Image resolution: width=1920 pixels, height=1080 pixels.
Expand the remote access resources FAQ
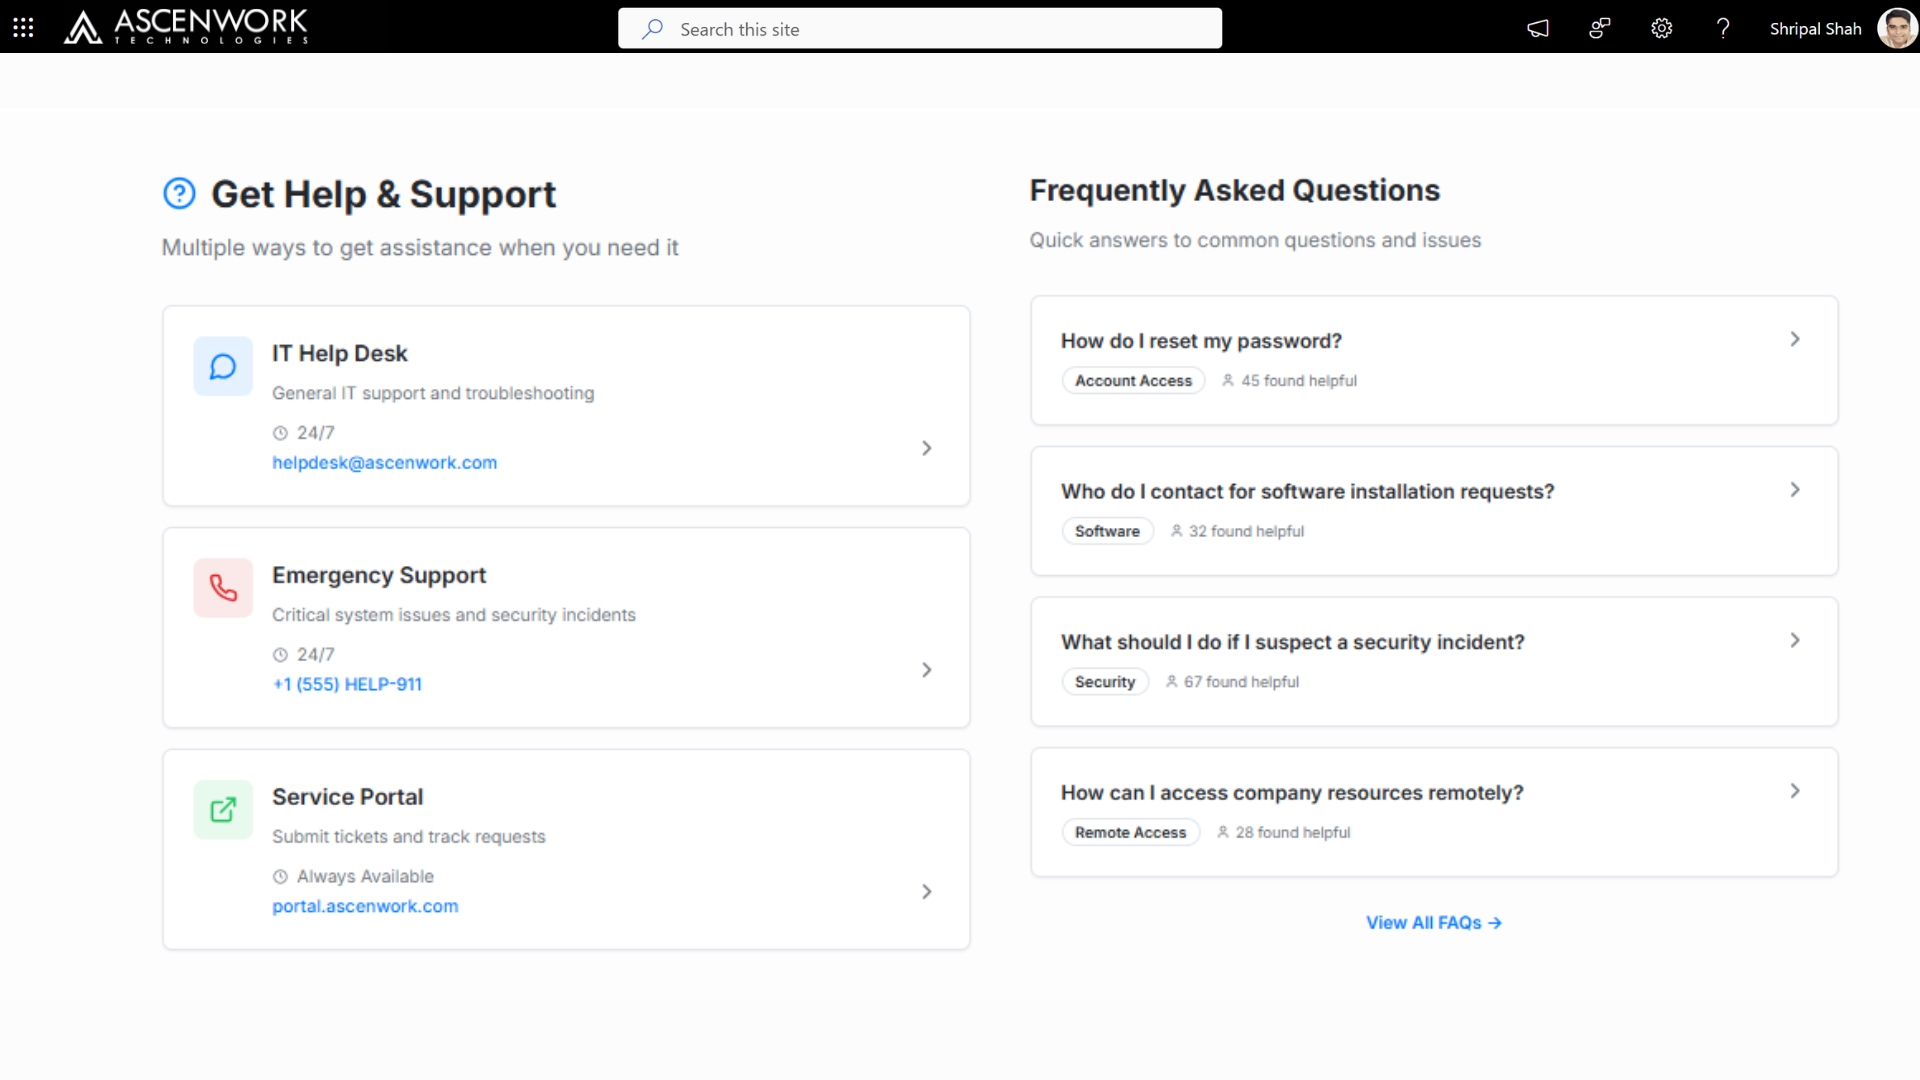(1795, 791)
